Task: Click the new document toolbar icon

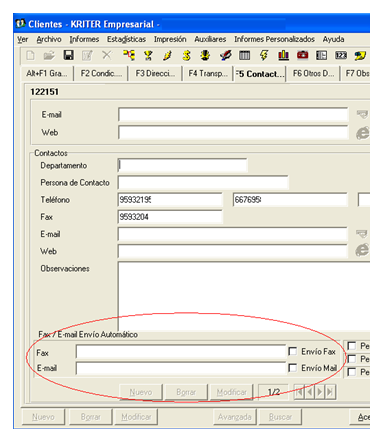Action: tap(30, 55)
